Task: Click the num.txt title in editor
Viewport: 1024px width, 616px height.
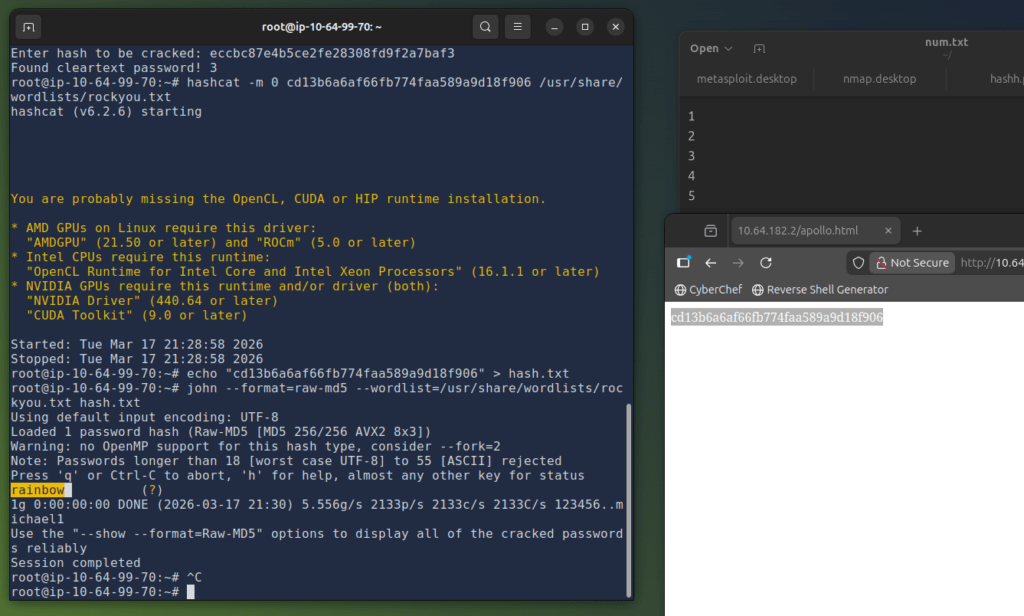Action: 946,42
